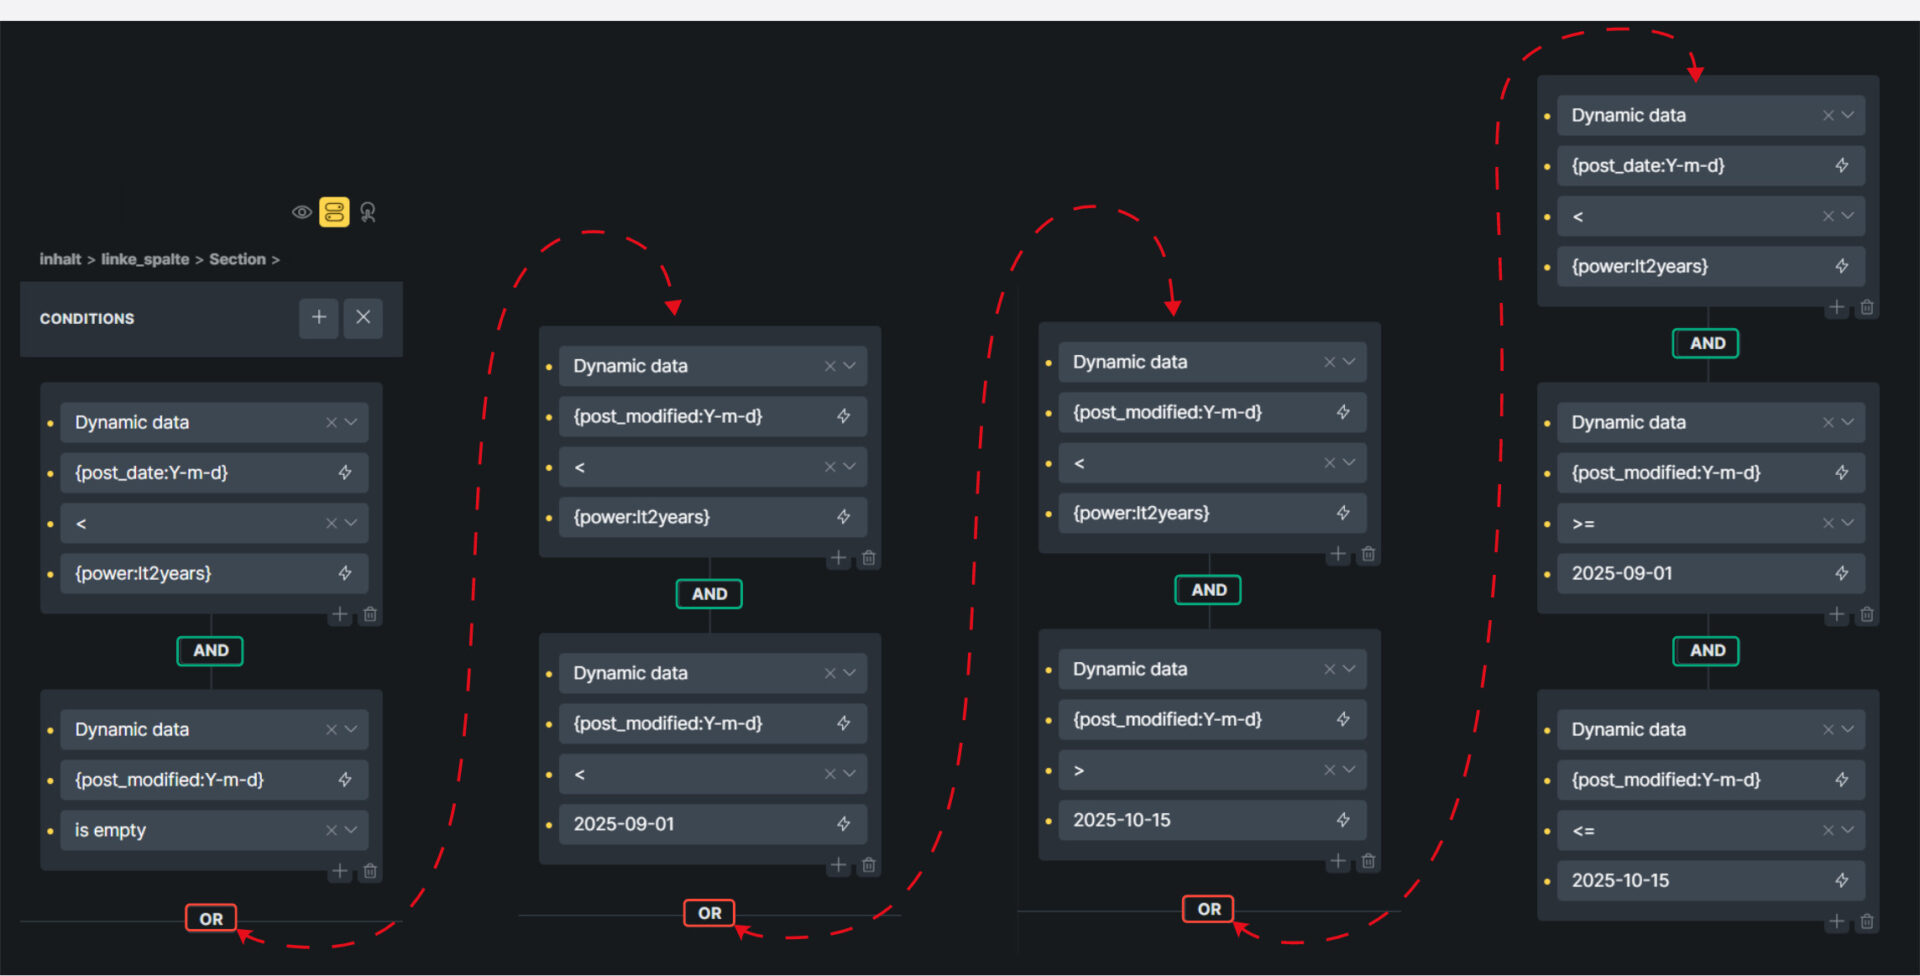This screenshot has width=1920, height=976.
Task: Click the plus icon under the '>= 2025-09-01' condition
Action: coord(1836,615)
